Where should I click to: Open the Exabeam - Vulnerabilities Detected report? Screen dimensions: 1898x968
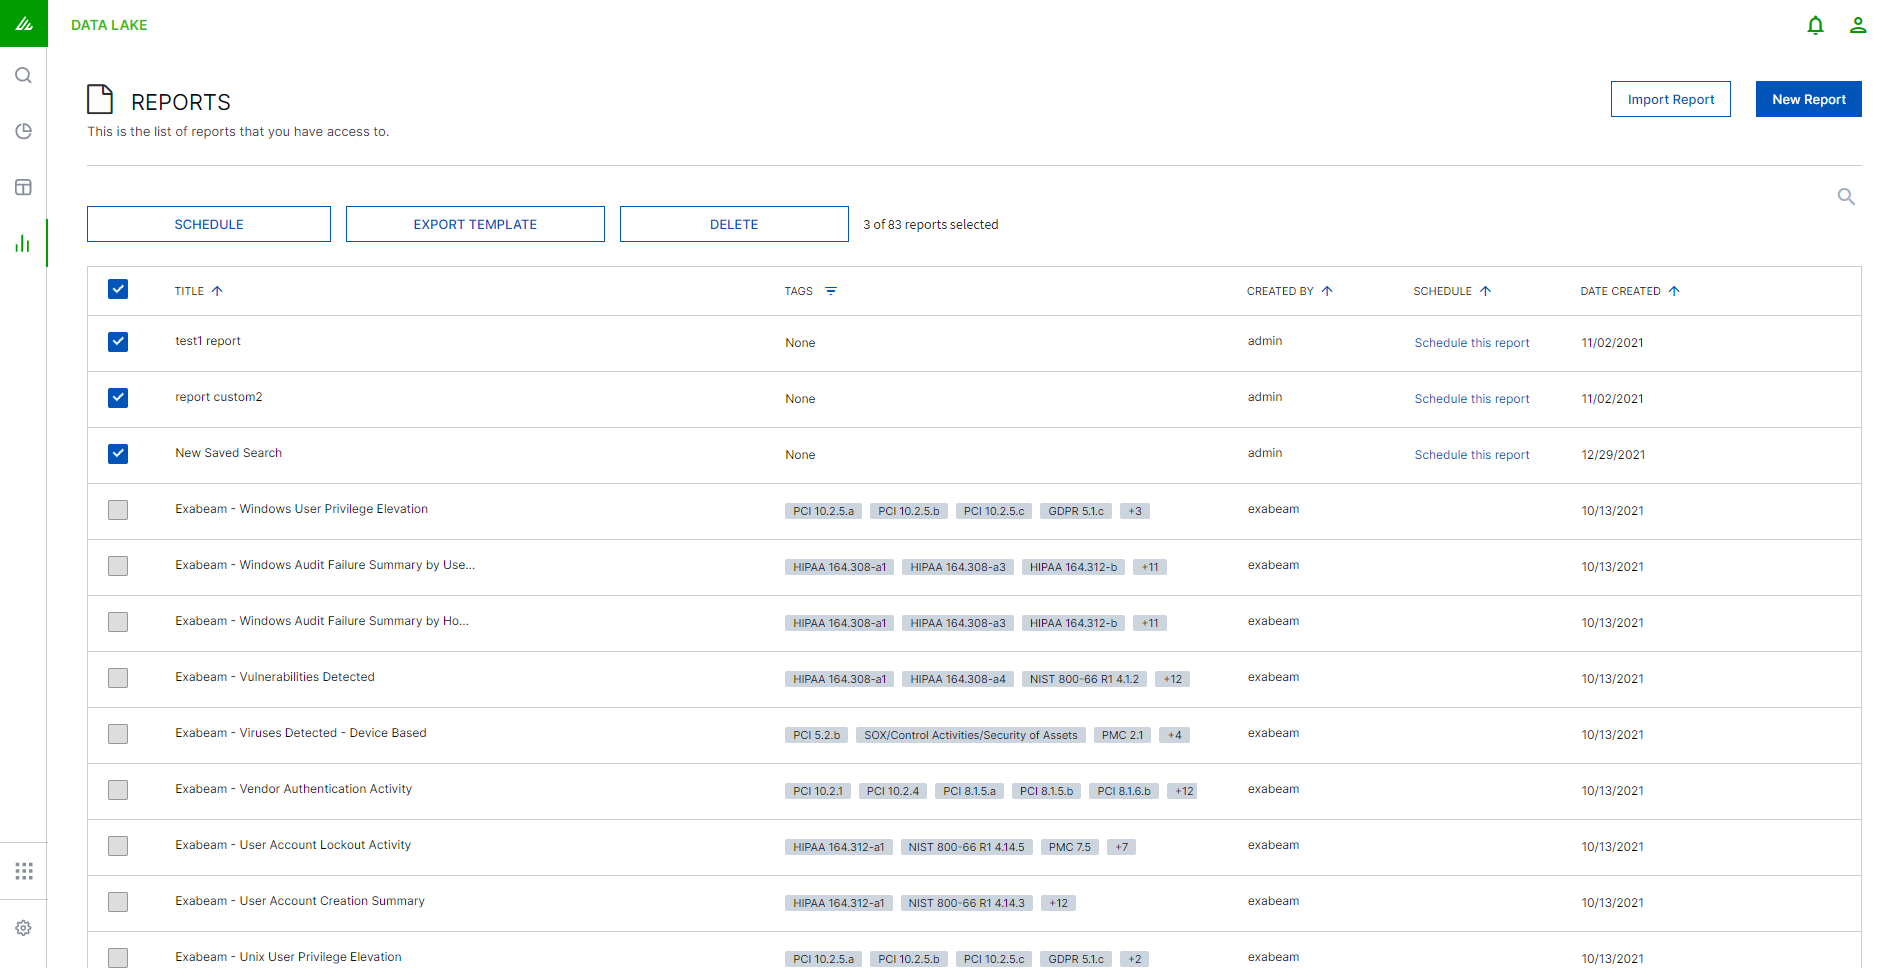(275, 677)
